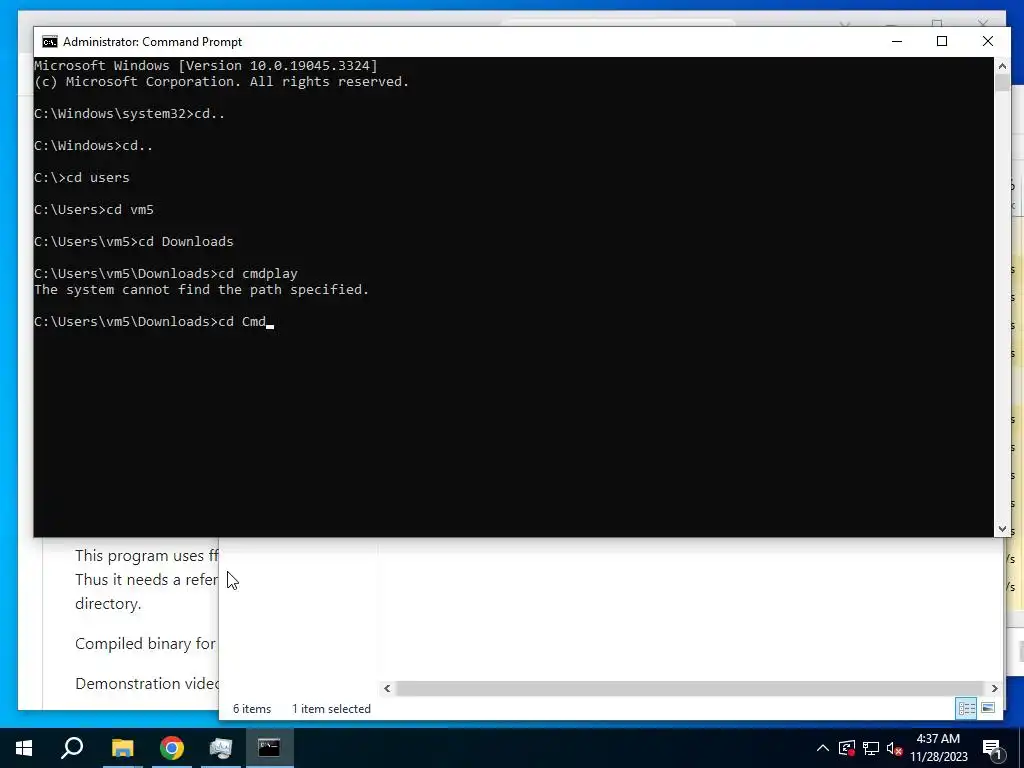Close the Command Prompt window
Image resolution: width=1024 pixels, height=768 pixels.
click(x=987, y=41)
